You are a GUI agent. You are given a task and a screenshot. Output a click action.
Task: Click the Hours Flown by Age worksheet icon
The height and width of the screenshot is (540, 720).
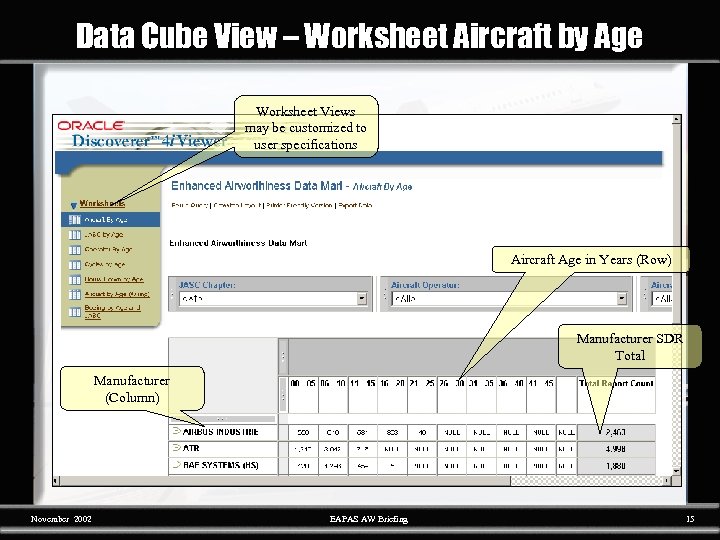74,280
